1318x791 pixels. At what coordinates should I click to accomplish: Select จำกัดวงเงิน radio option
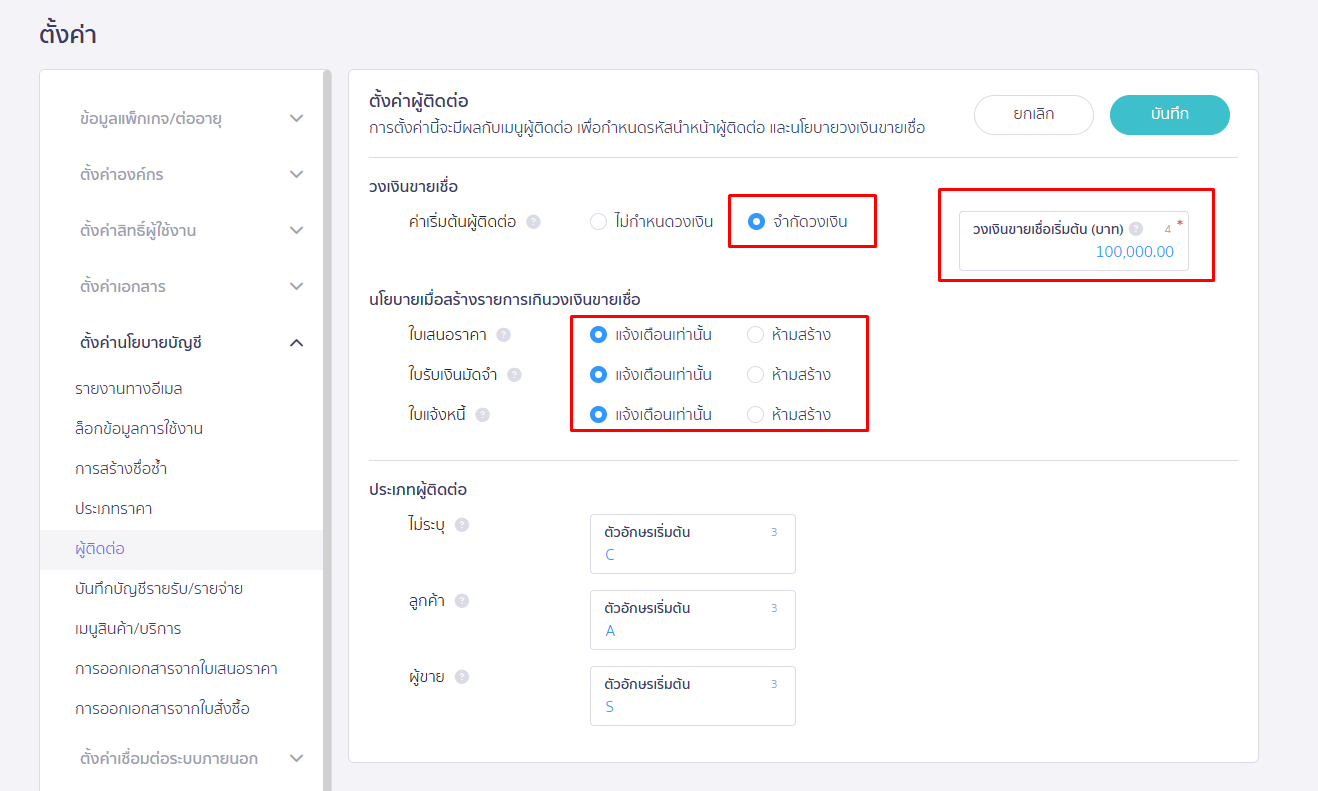(x=757, y=222)
